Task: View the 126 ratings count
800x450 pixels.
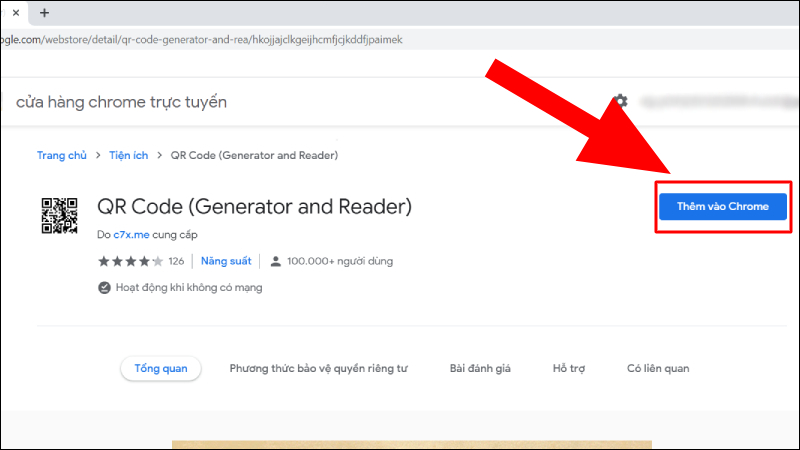Action: tap(176, 261)
